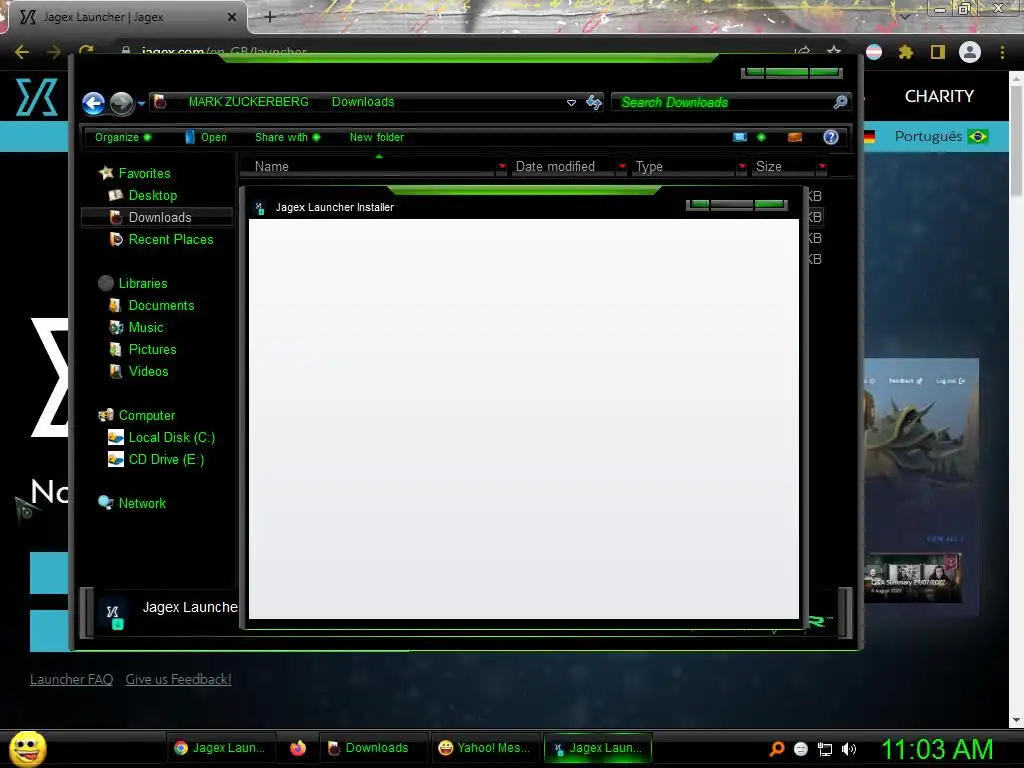Launch Firefox from the taskbar
This screenshot has height=768, width=1024.
298,748
